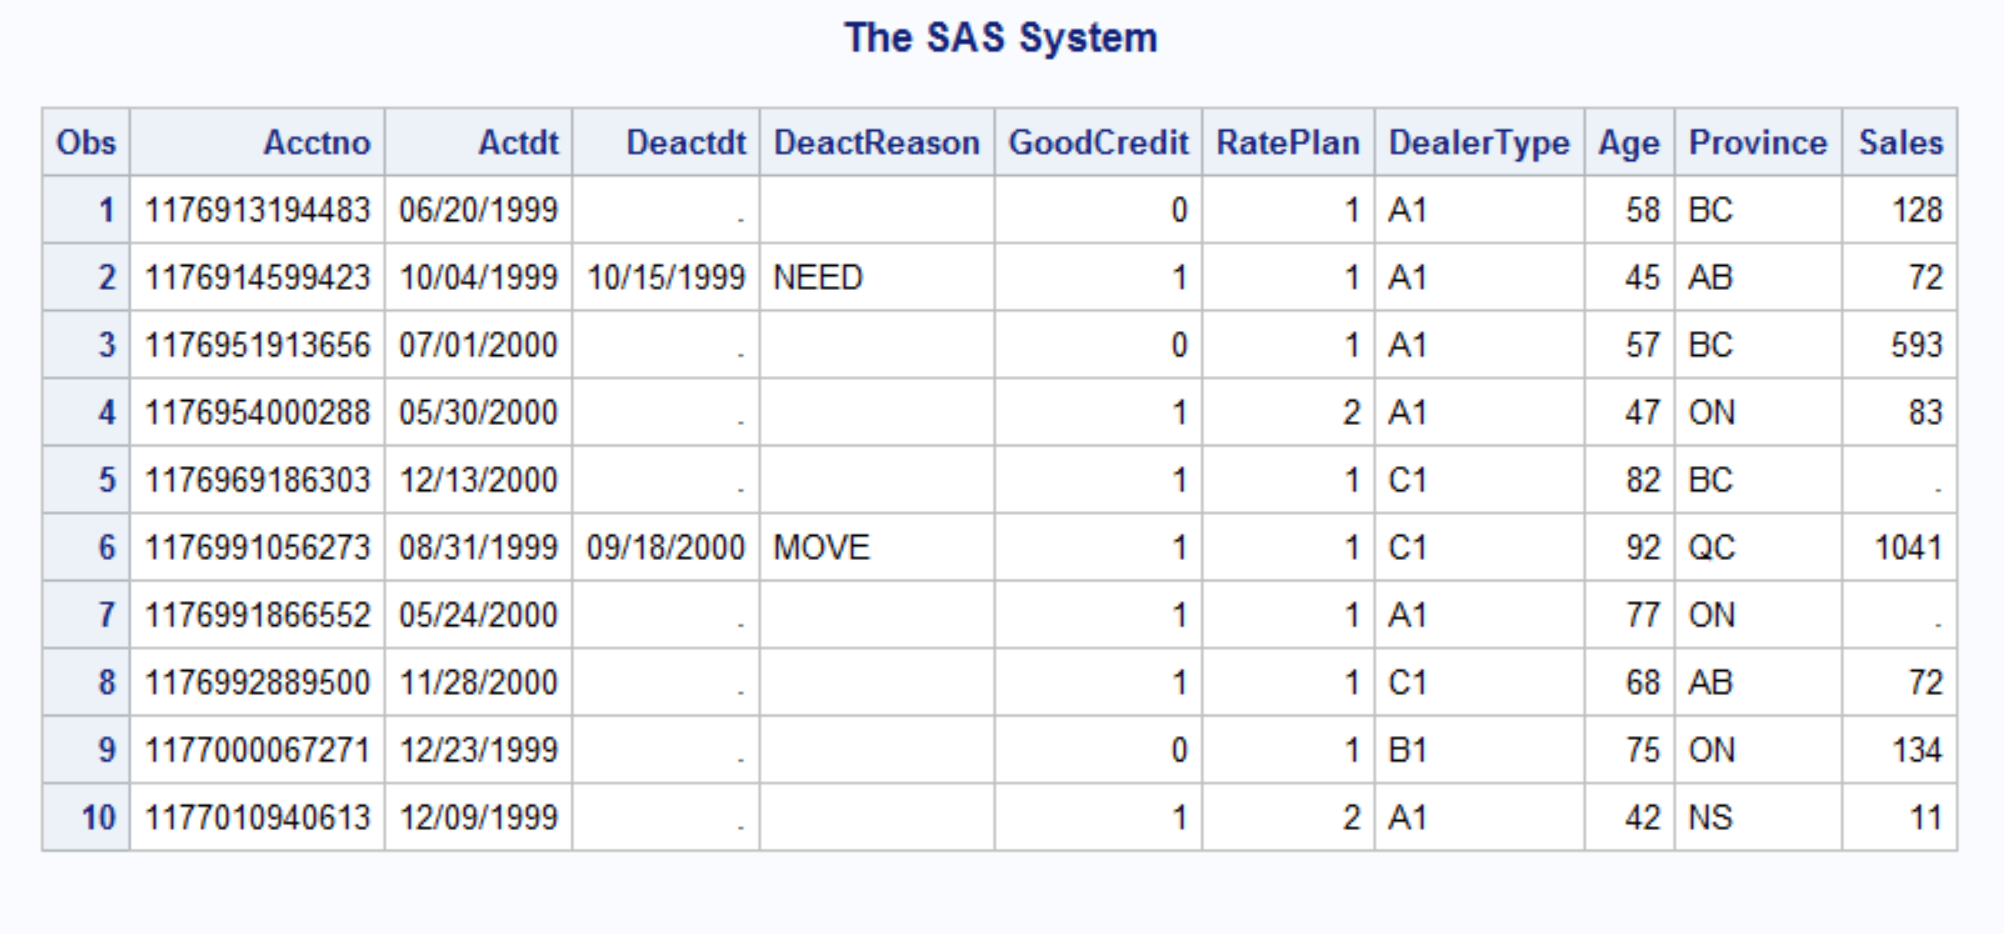Viewport: 2004px width, 934px height.
Task: Select the 09/18/2000 deactivation date cell
Action: [x=665, y=548]
